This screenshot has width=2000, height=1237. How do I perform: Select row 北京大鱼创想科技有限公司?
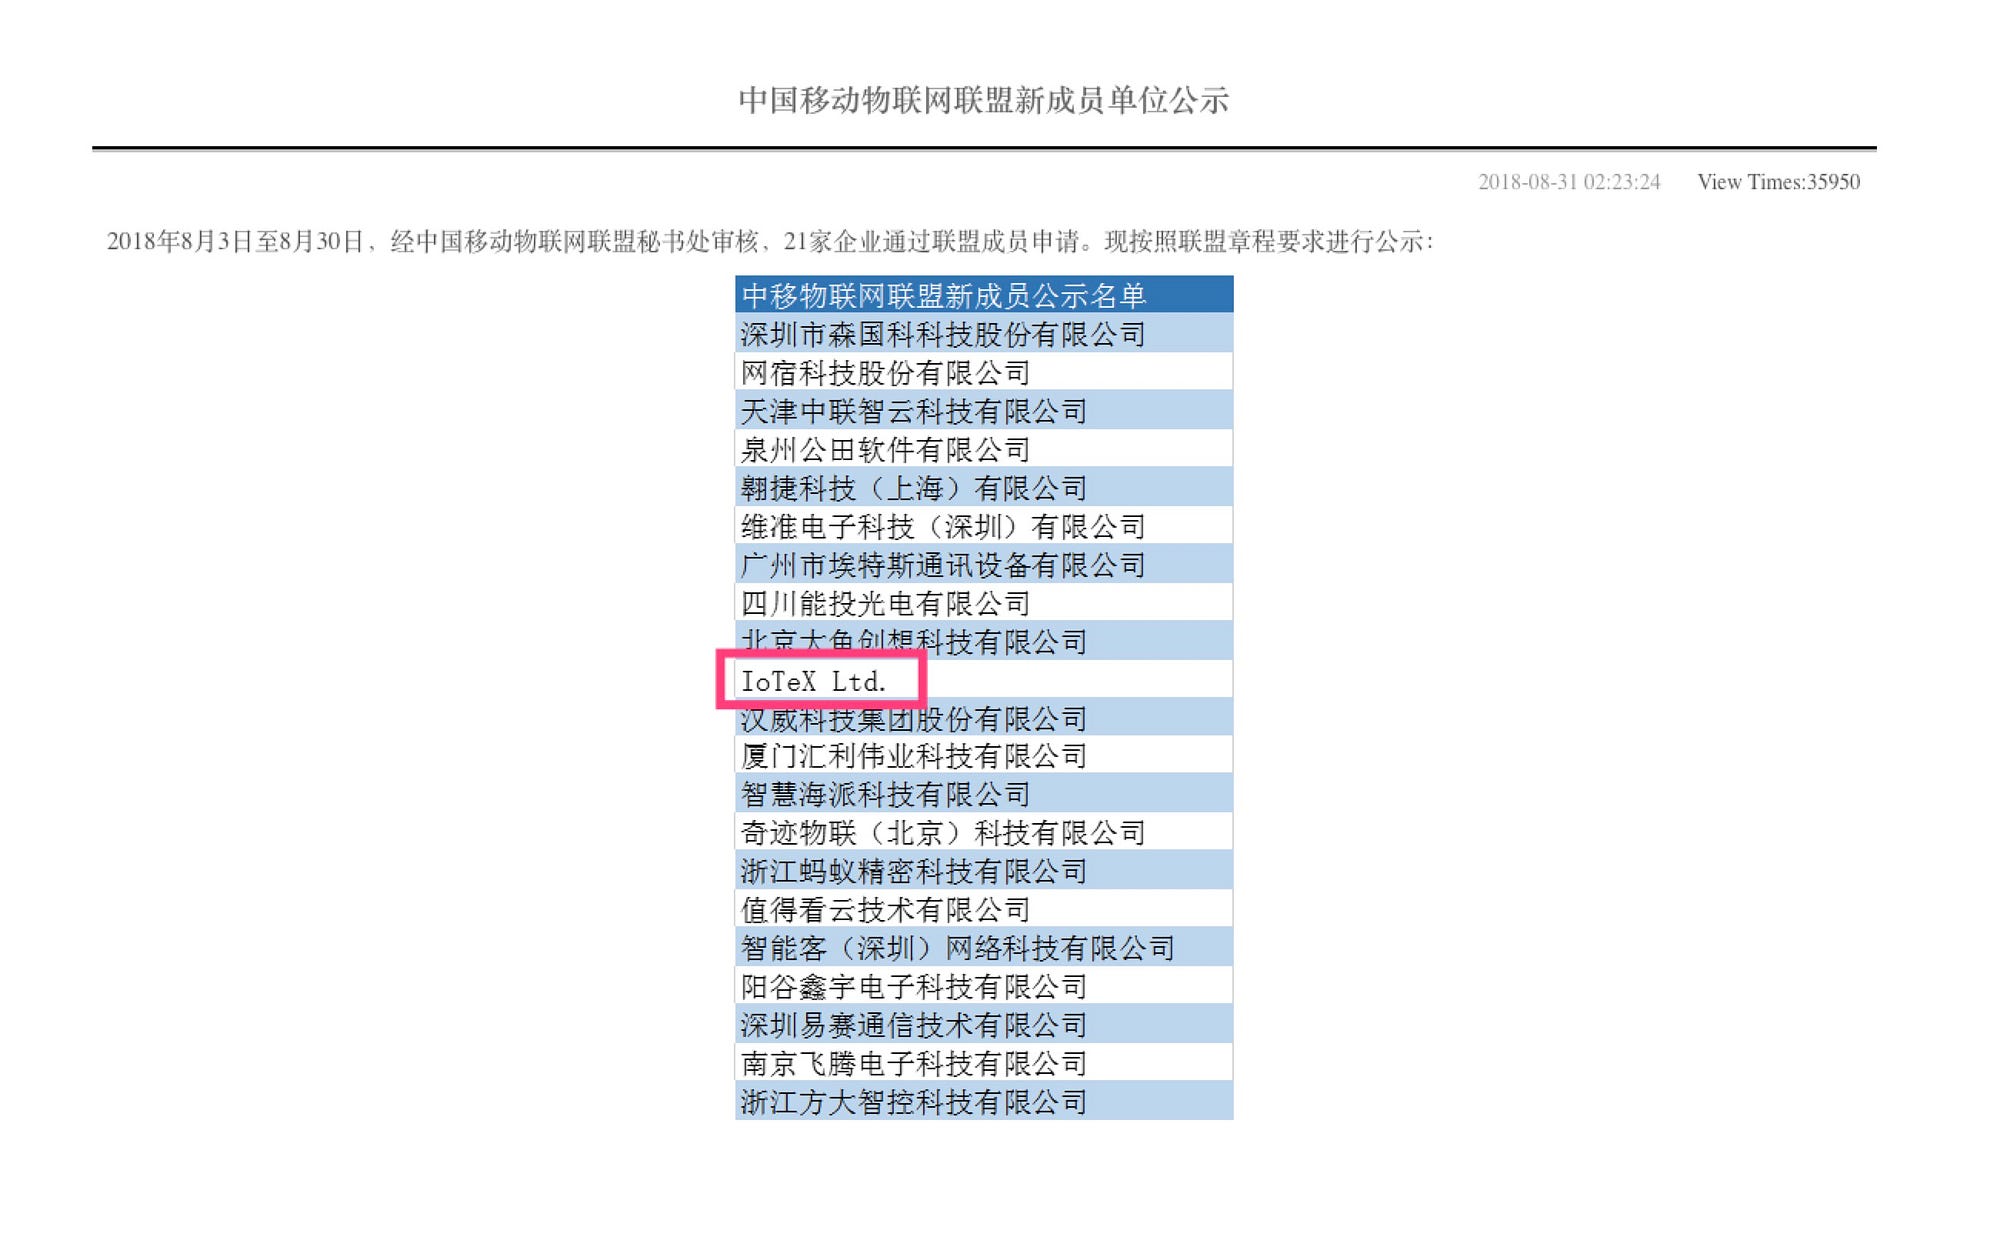coord(984,641)
